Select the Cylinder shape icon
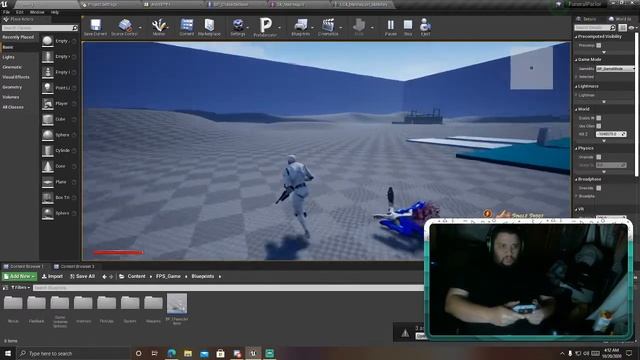 (48, 151)
